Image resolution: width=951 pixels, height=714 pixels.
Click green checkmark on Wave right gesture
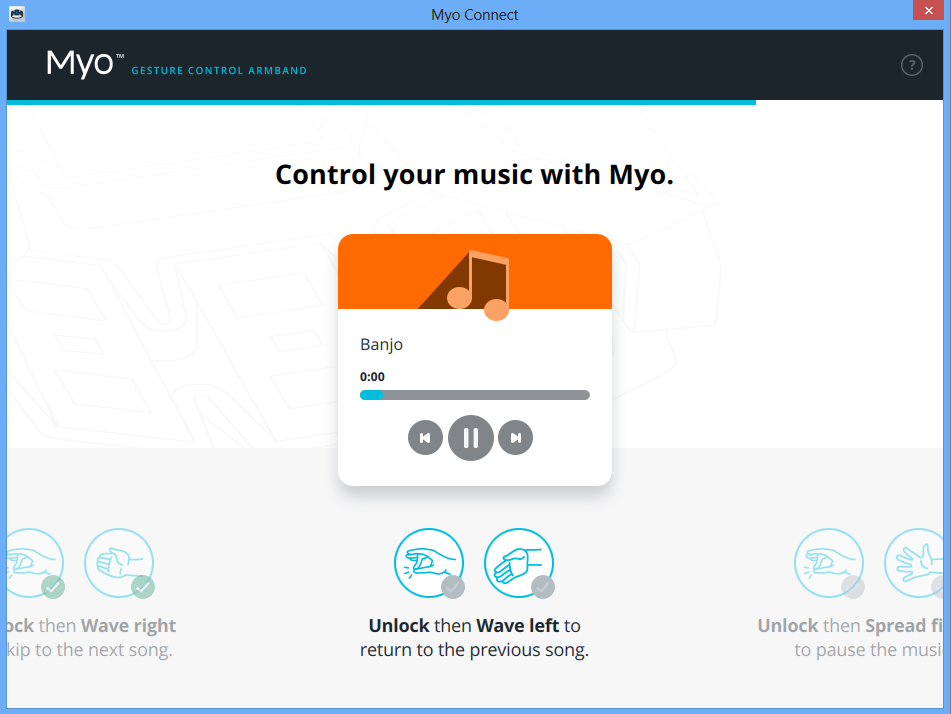[x=143, y=587]
